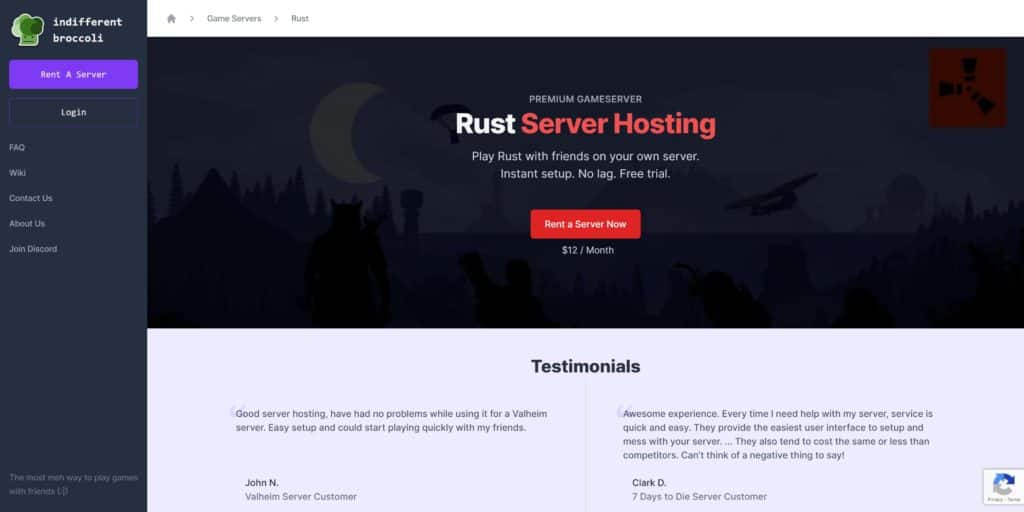Image resolution: width=1024 pixels, height=512 pixels.
Task: Open the indifferent broccoli site title
Action: [x=88, y=30]
